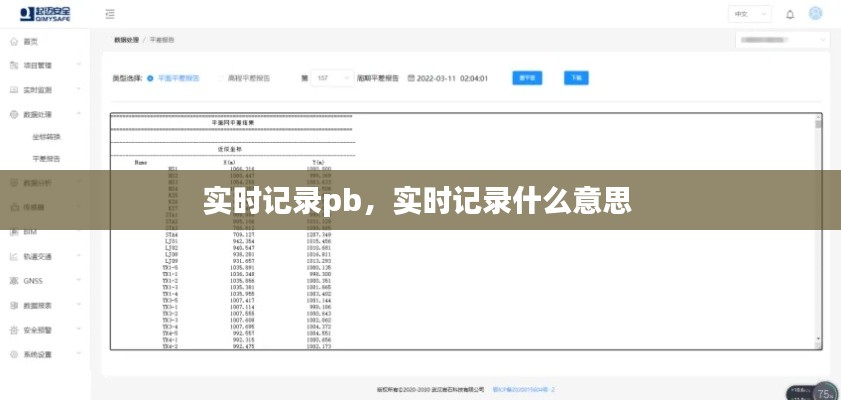Open the calendar icon of the date field

[410, 77]
